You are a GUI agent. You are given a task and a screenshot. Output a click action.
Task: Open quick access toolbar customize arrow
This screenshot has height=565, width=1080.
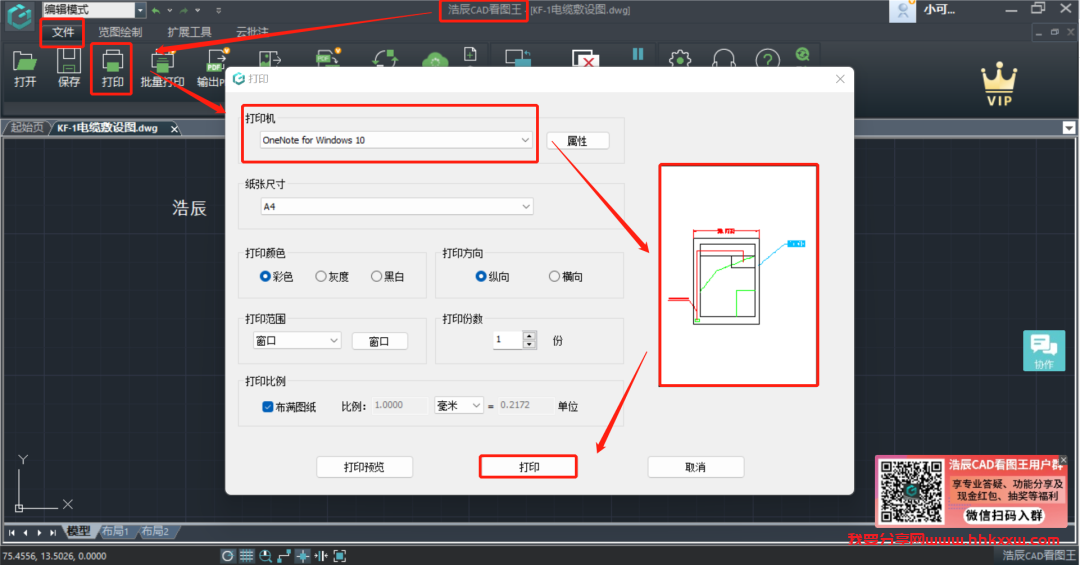pos(218,10)
